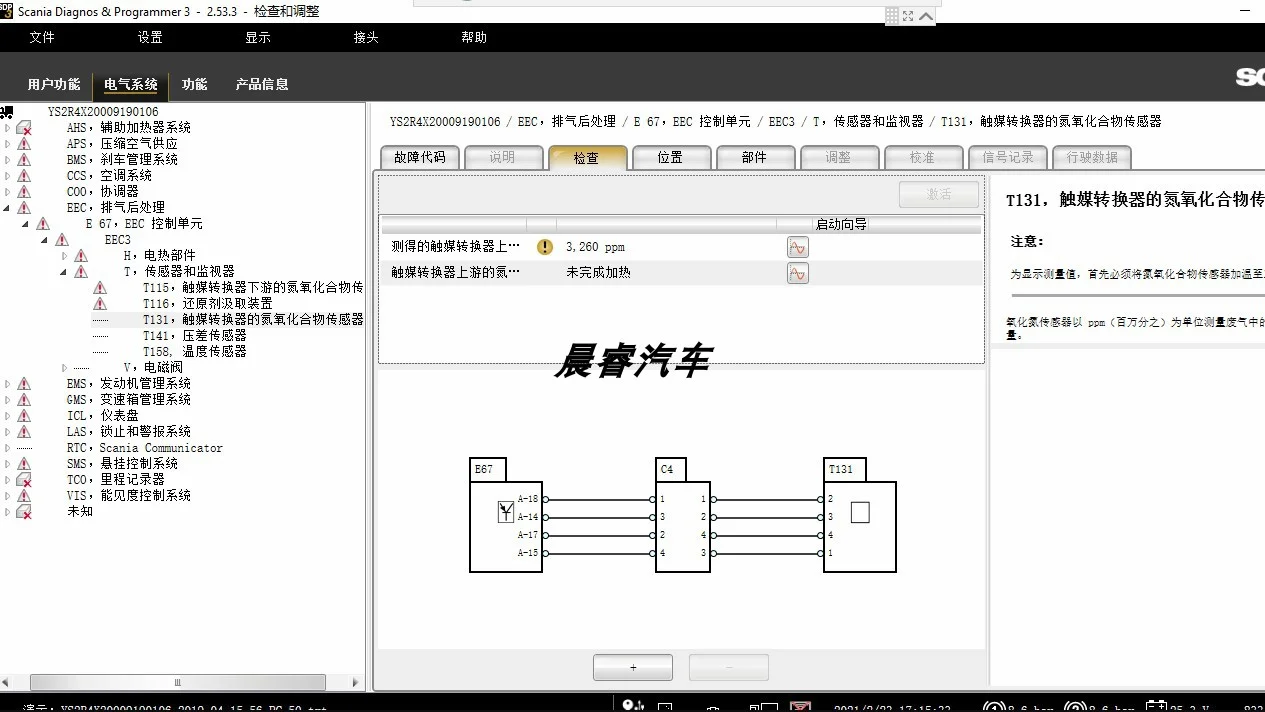
Task: Open the 显示 menu
Action: pos(258,37)
